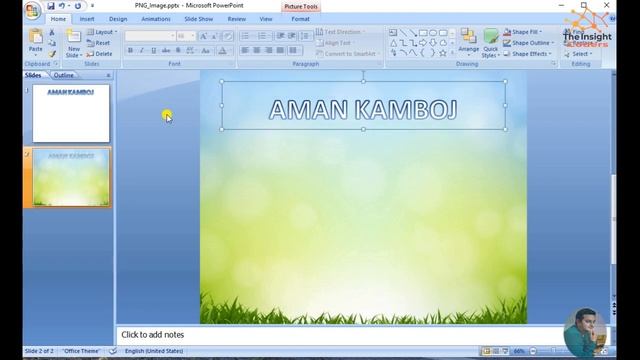Cut the selection with the scissors icon
Screen dimensions: 640x360
point(52,32)
